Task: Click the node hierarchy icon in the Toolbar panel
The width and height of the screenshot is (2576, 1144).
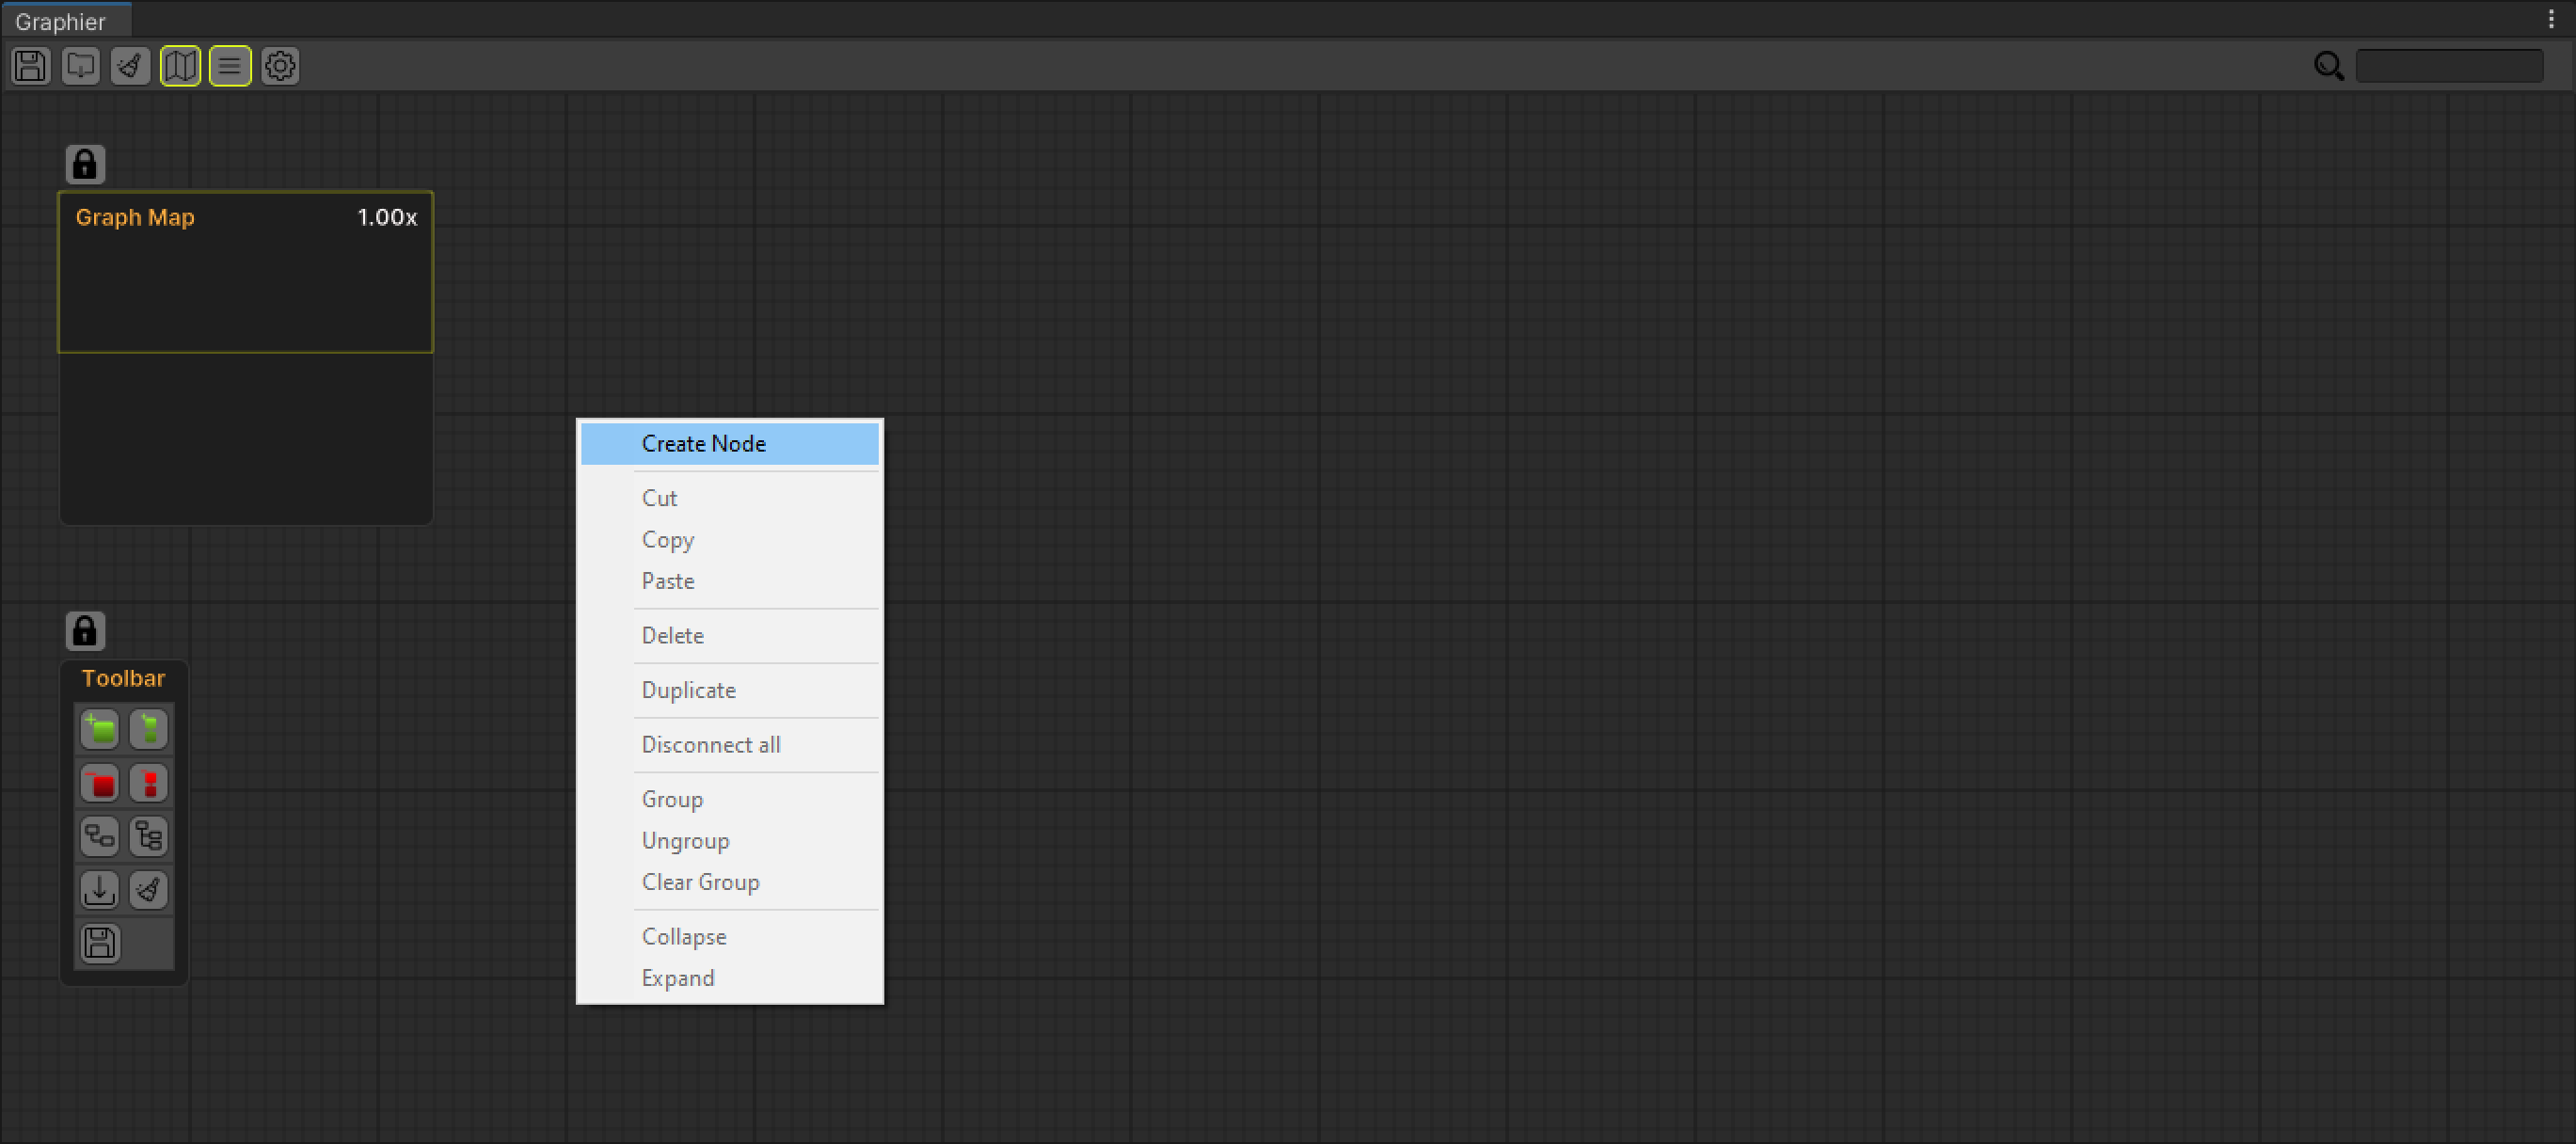Action: pos(148,836)
